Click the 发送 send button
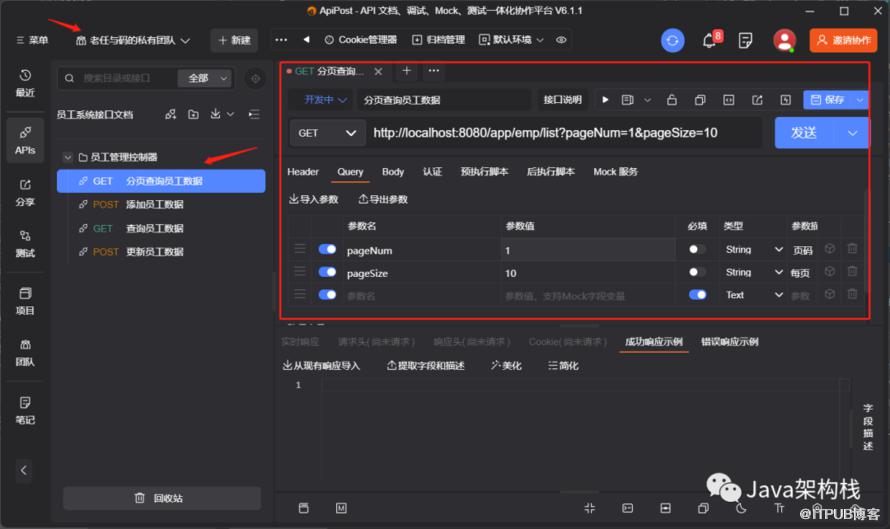The height and width of the screenshot is (529, 890). tap(804, 133)
